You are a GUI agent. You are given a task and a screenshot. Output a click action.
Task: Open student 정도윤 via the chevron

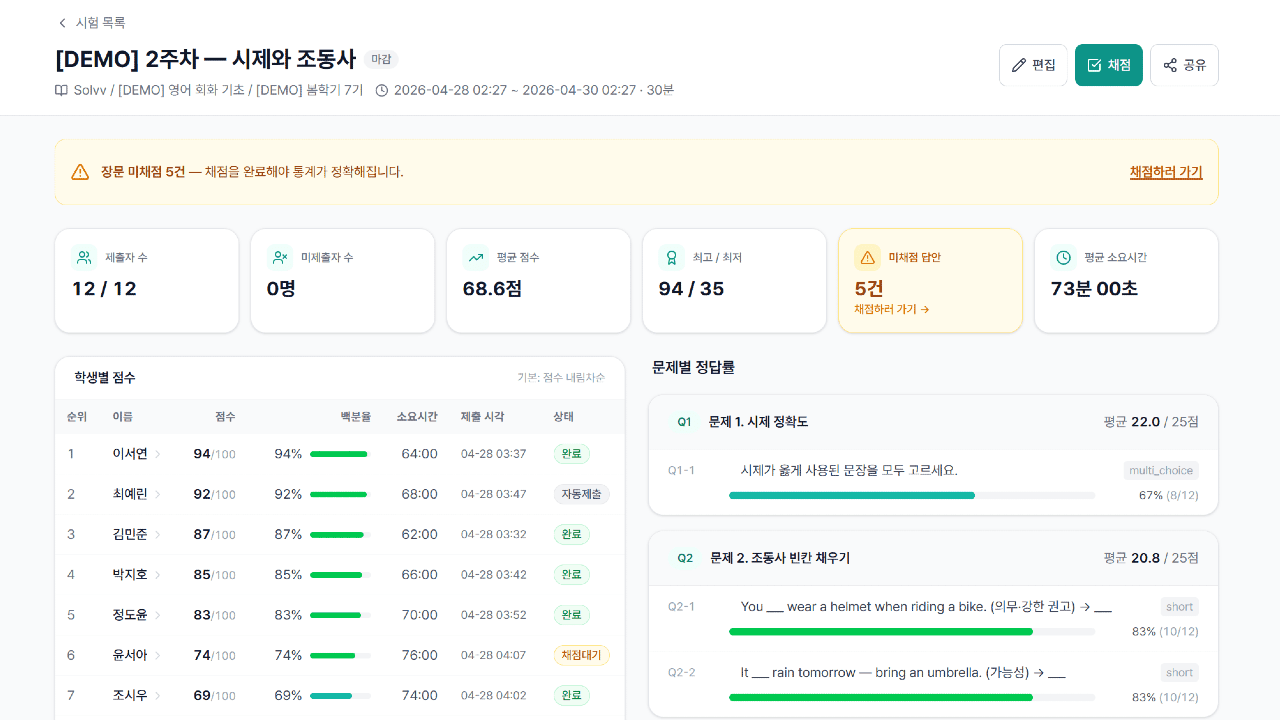pos(158,615)
